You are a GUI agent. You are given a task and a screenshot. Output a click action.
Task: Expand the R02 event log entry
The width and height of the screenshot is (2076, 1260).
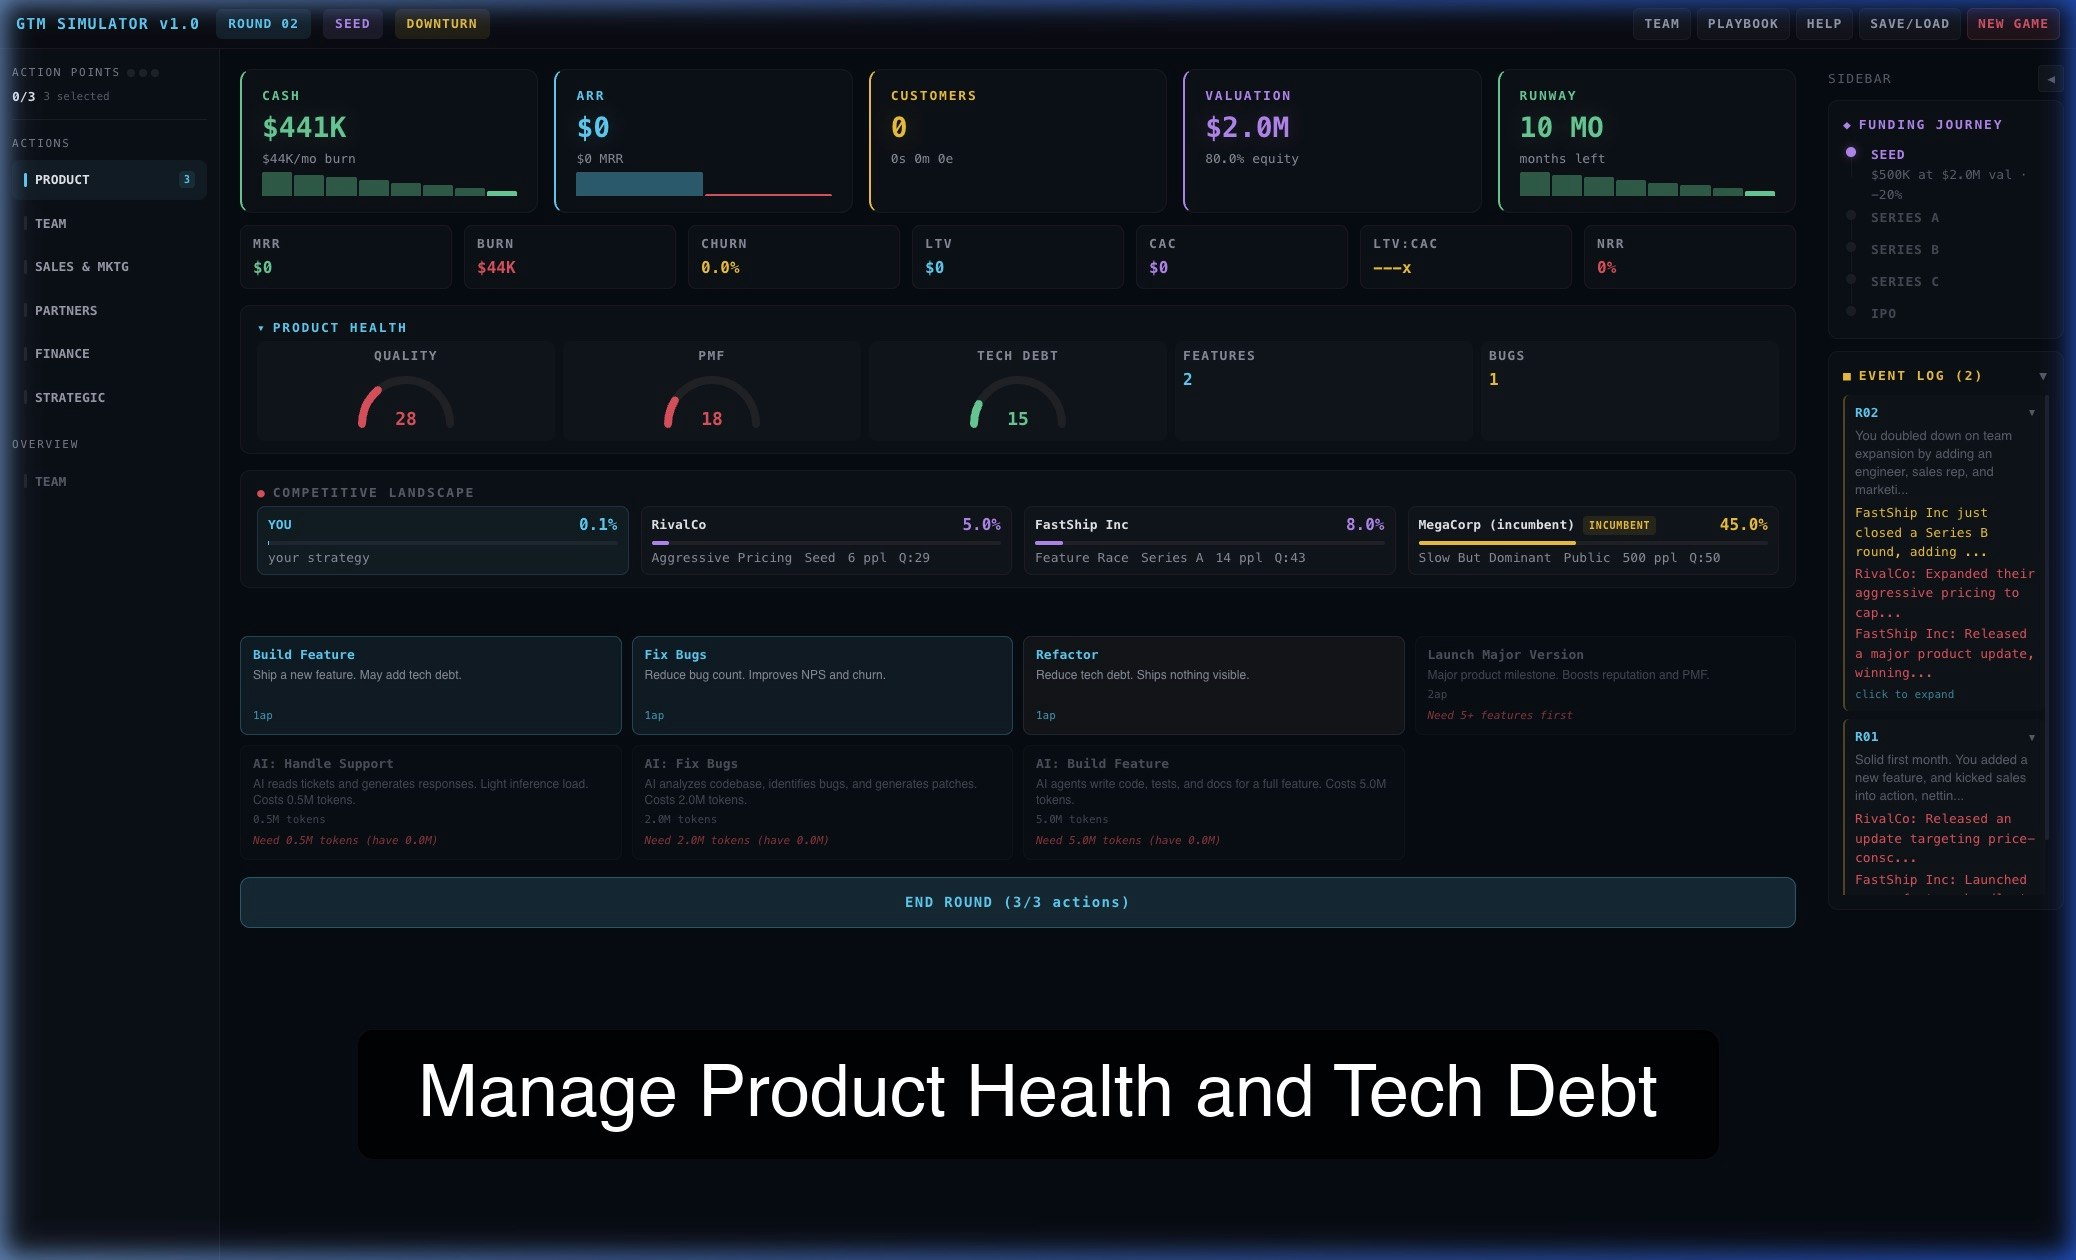[2031, 413]
